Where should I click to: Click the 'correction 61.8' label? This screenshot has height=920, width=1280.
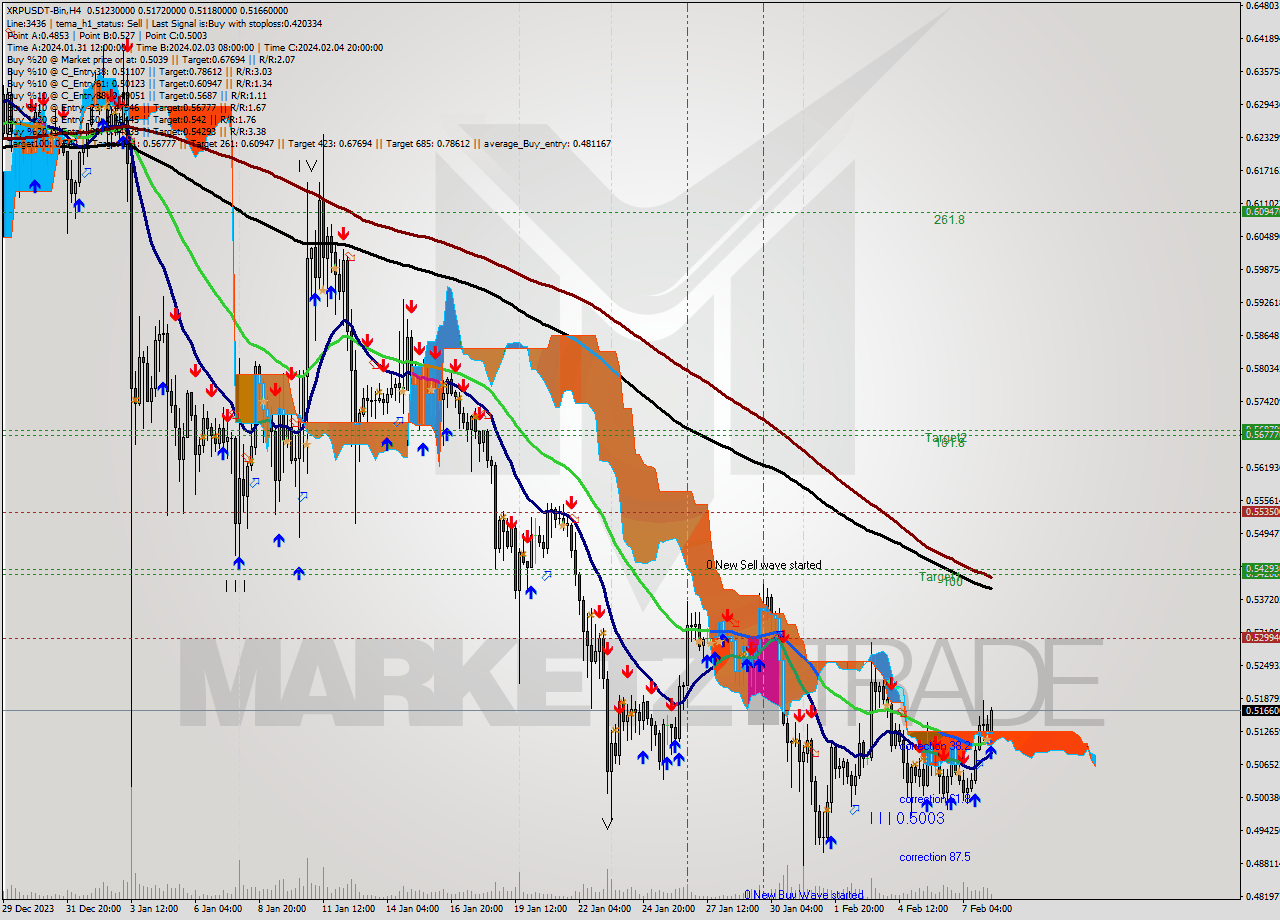934,799
